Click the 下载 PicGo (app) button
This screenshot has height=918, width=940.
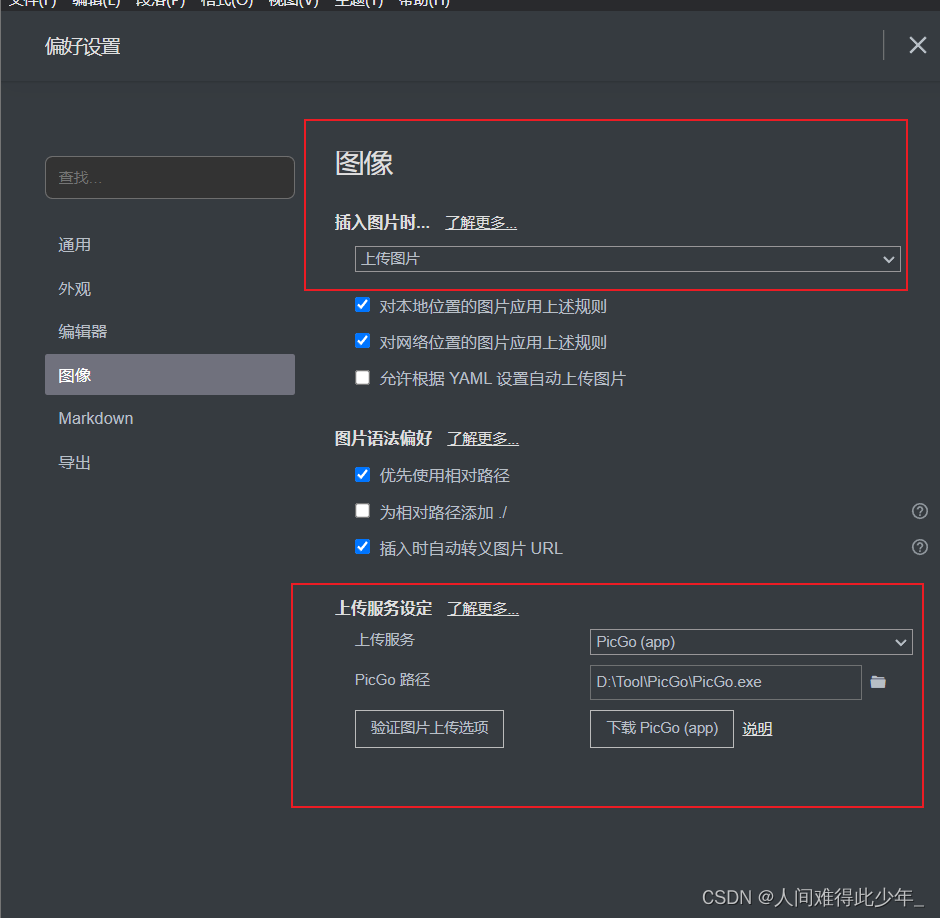[x=661, y=728]
